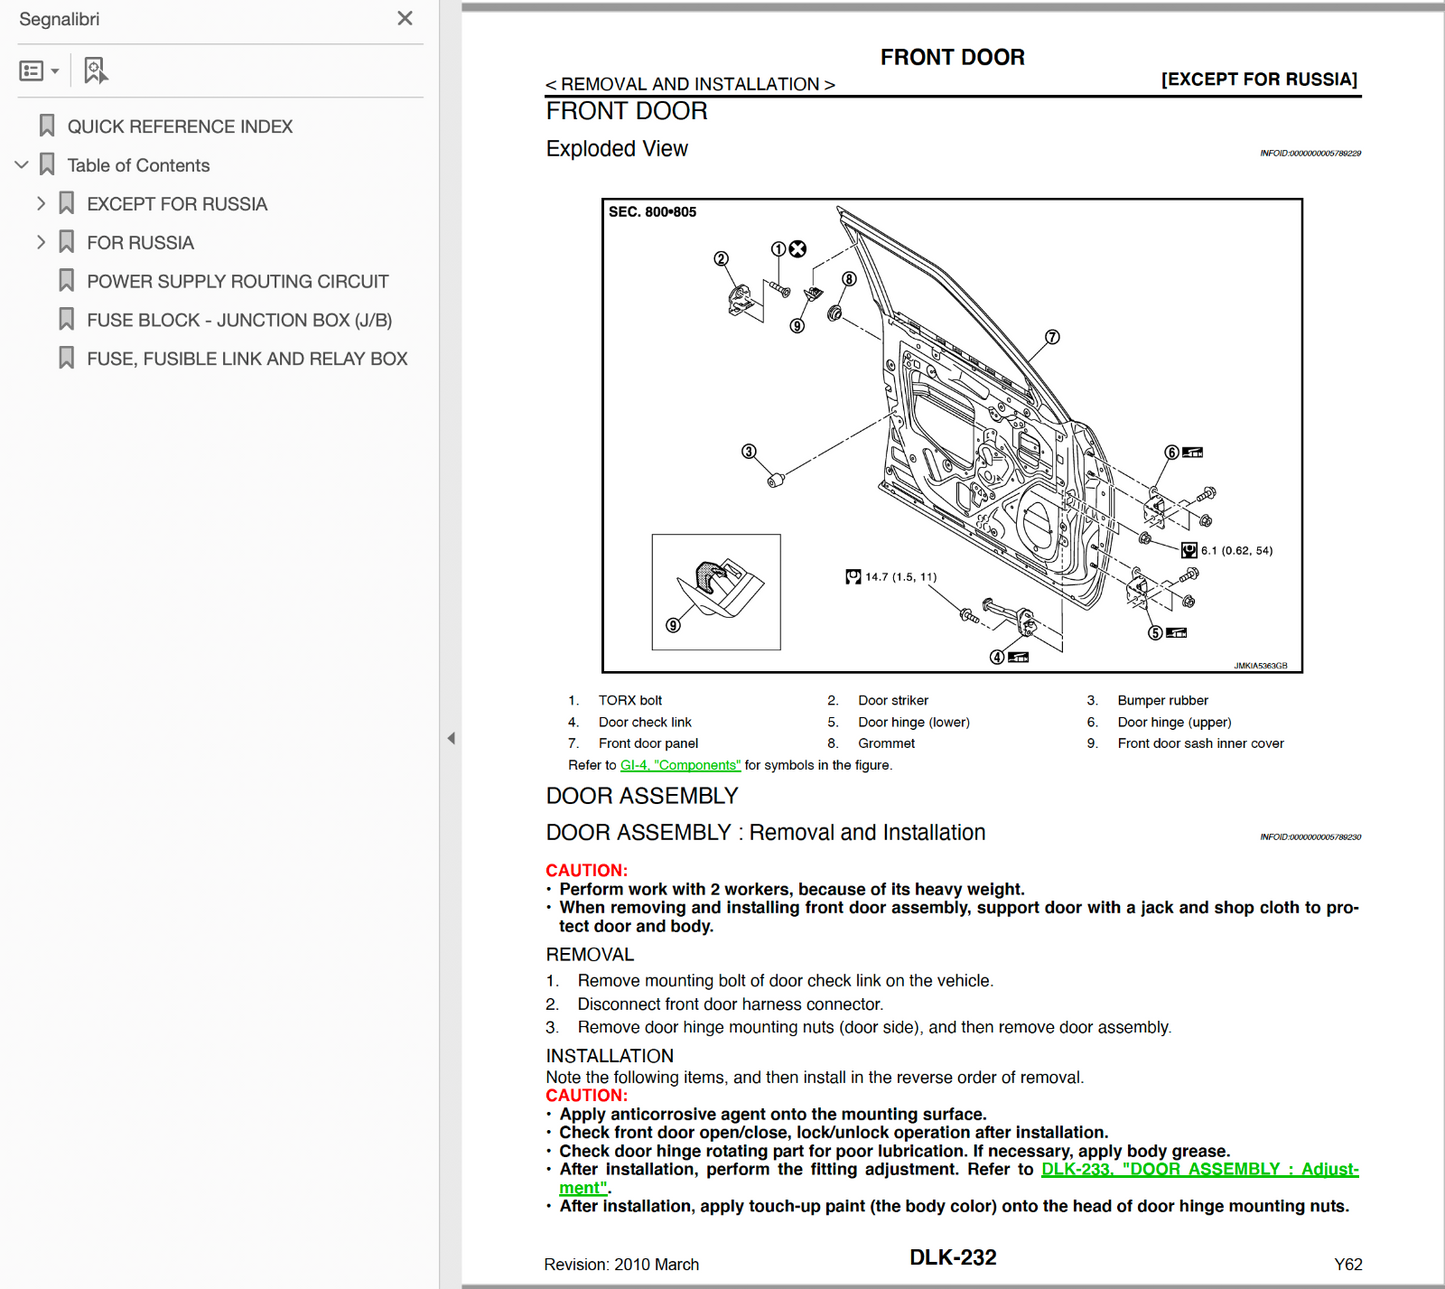Viewport: 1445px width, 1289px height.
Task: Click the 'TORX bolt' legend entry
Action: pos(630,701)
